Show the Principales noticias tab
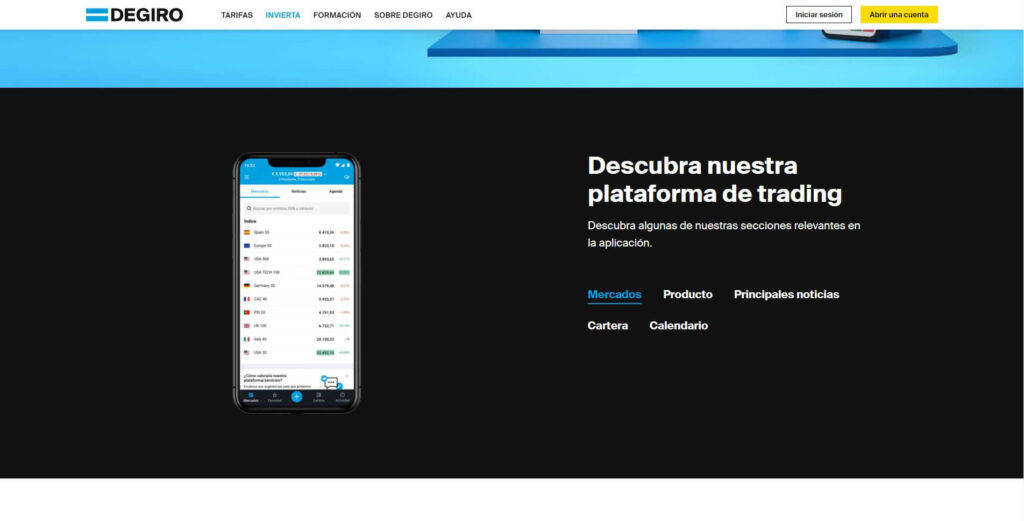The image size is (1024, 521). point(786,294)
